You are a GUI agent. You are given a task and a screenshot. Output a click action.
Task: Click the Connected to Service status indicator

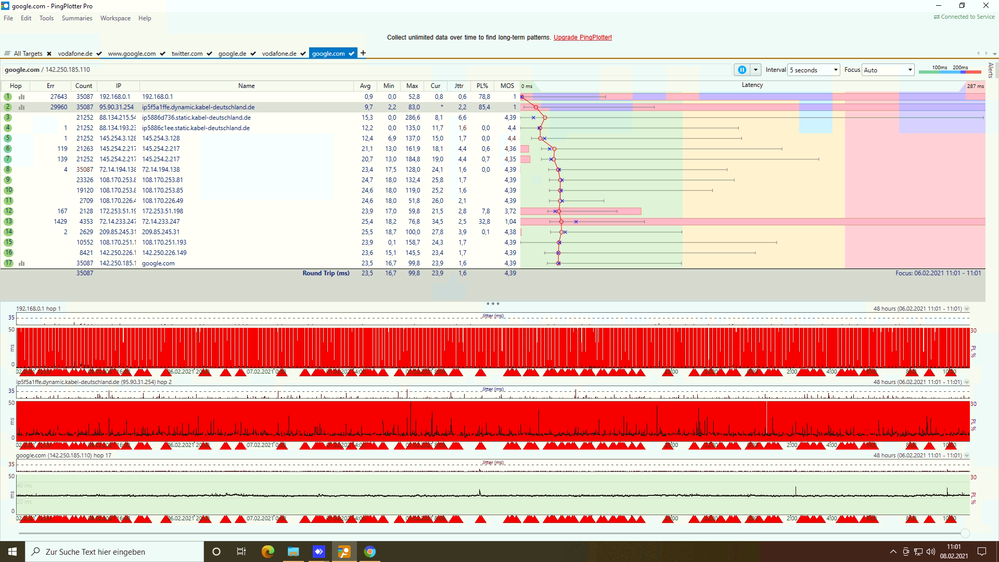click(964, 17)
